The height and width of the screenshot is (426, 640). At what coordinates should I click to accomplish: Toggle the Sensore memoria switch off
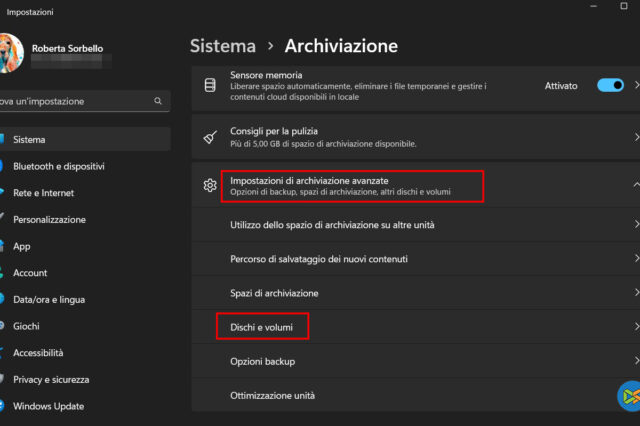[610, 86]
